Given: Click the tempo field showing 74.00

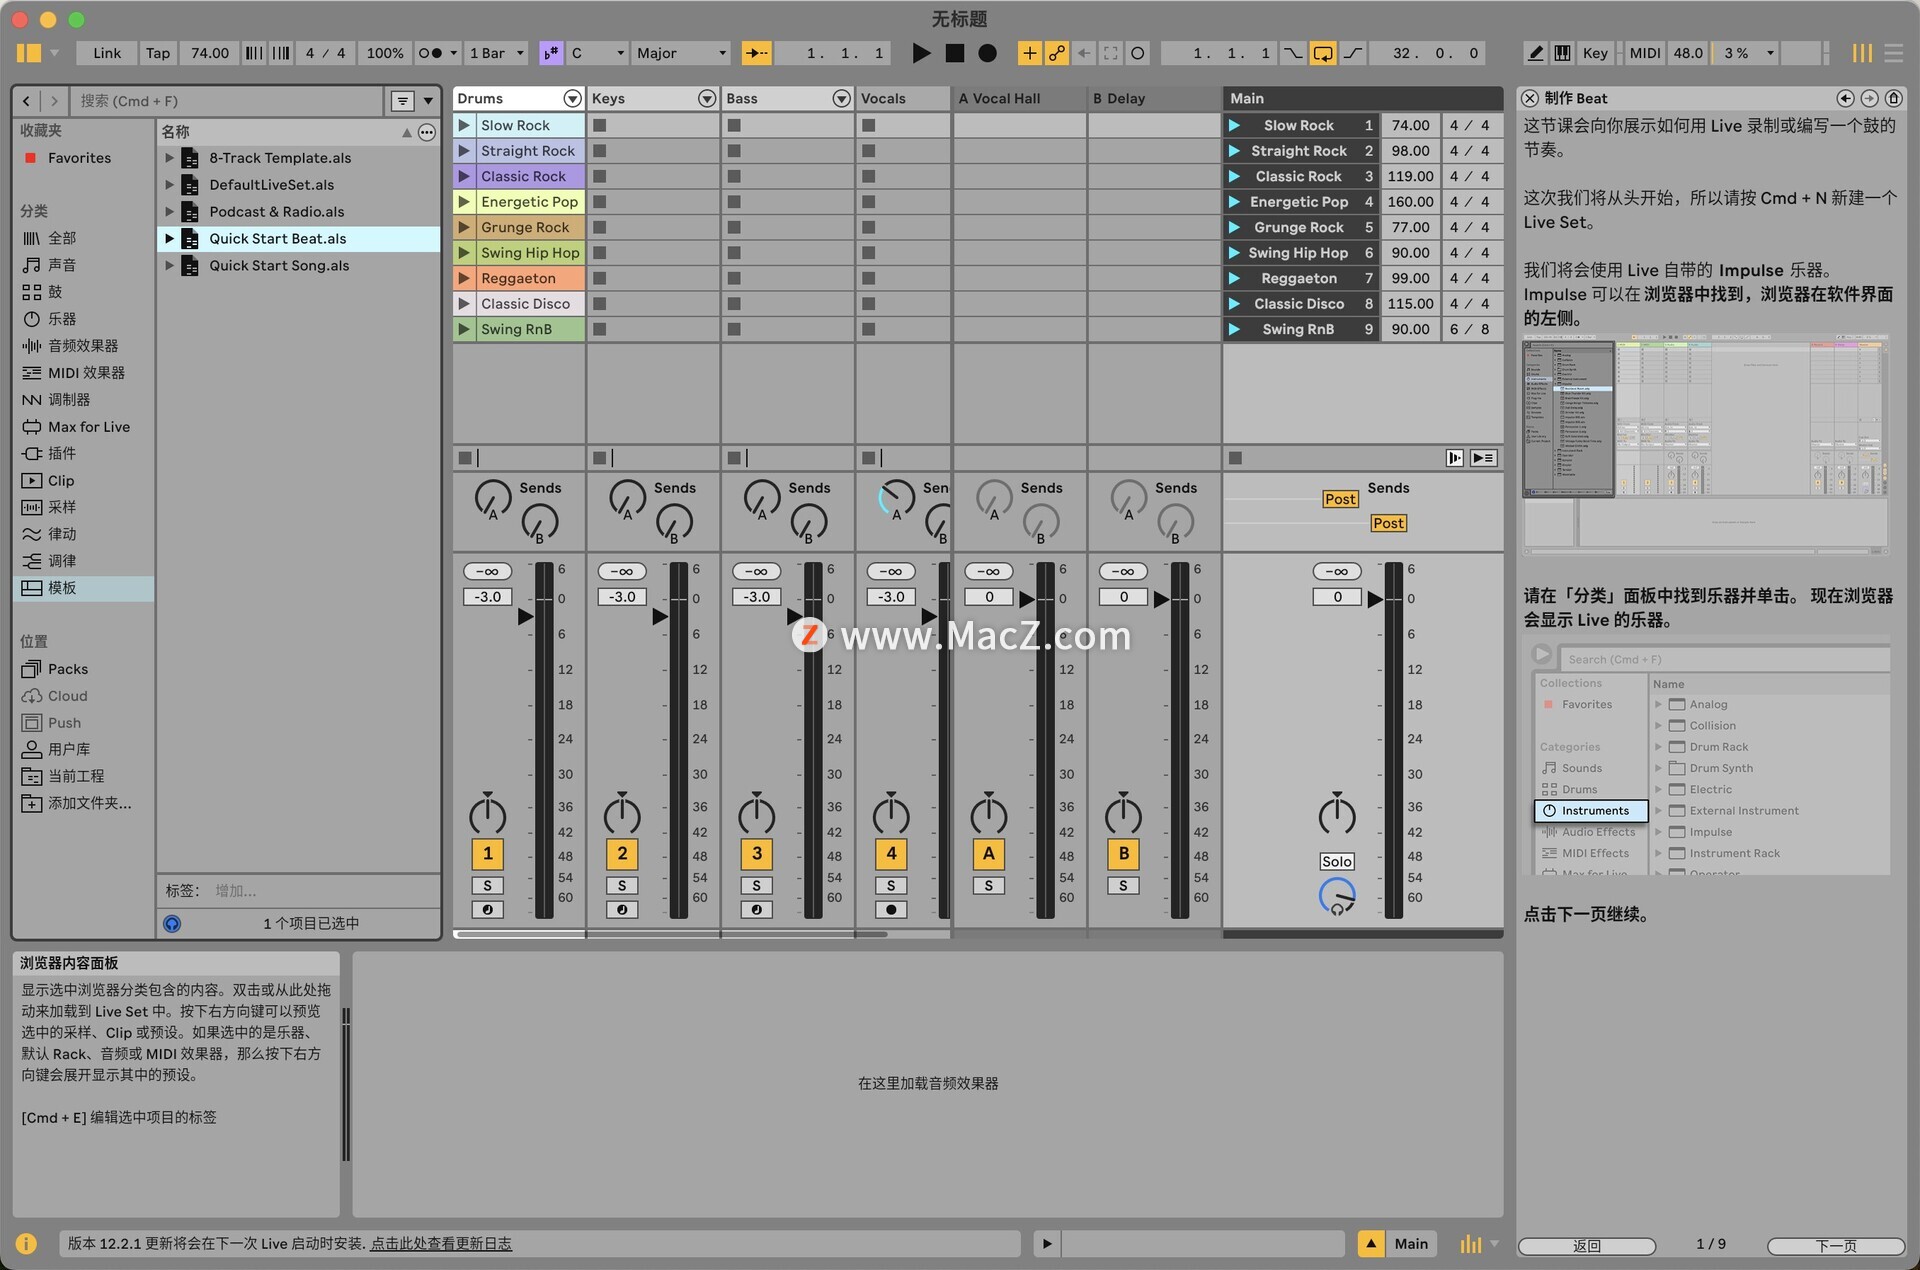Looking at the screenshot, I should tap(209, 53).
